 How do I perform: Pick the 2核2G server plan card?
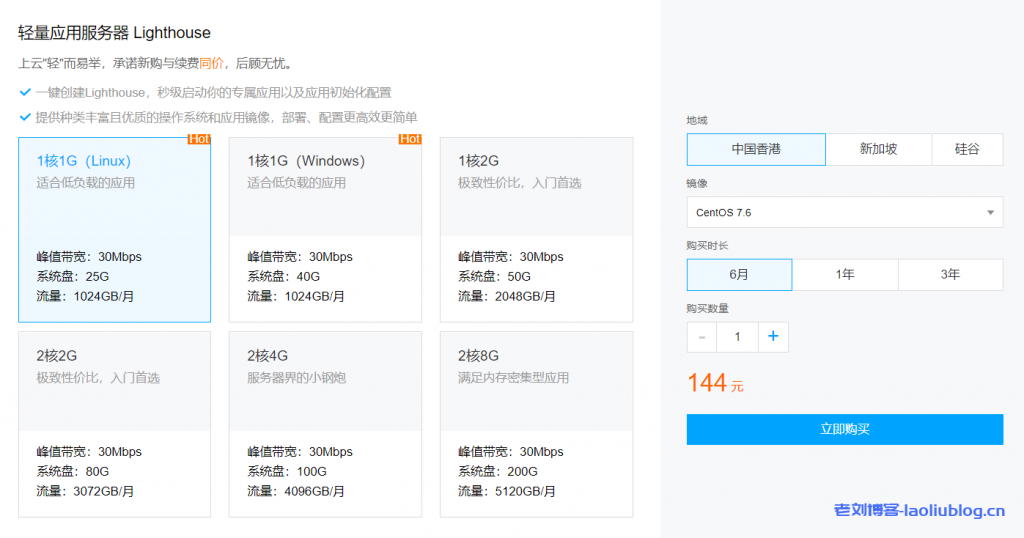tap(114, 424)
